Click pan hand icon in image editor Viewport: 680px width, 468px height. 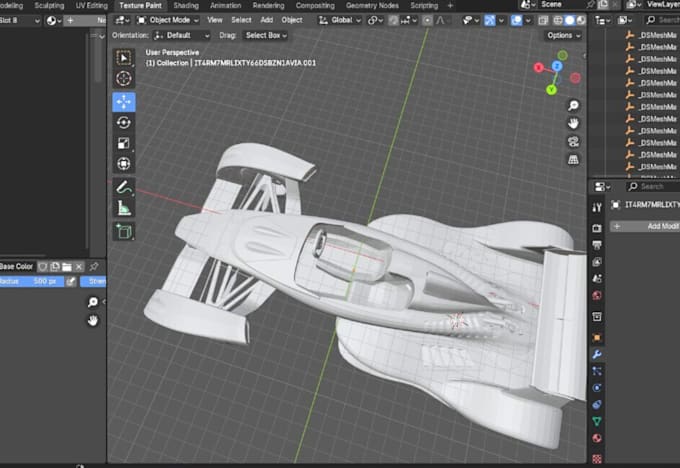(93, 321)
